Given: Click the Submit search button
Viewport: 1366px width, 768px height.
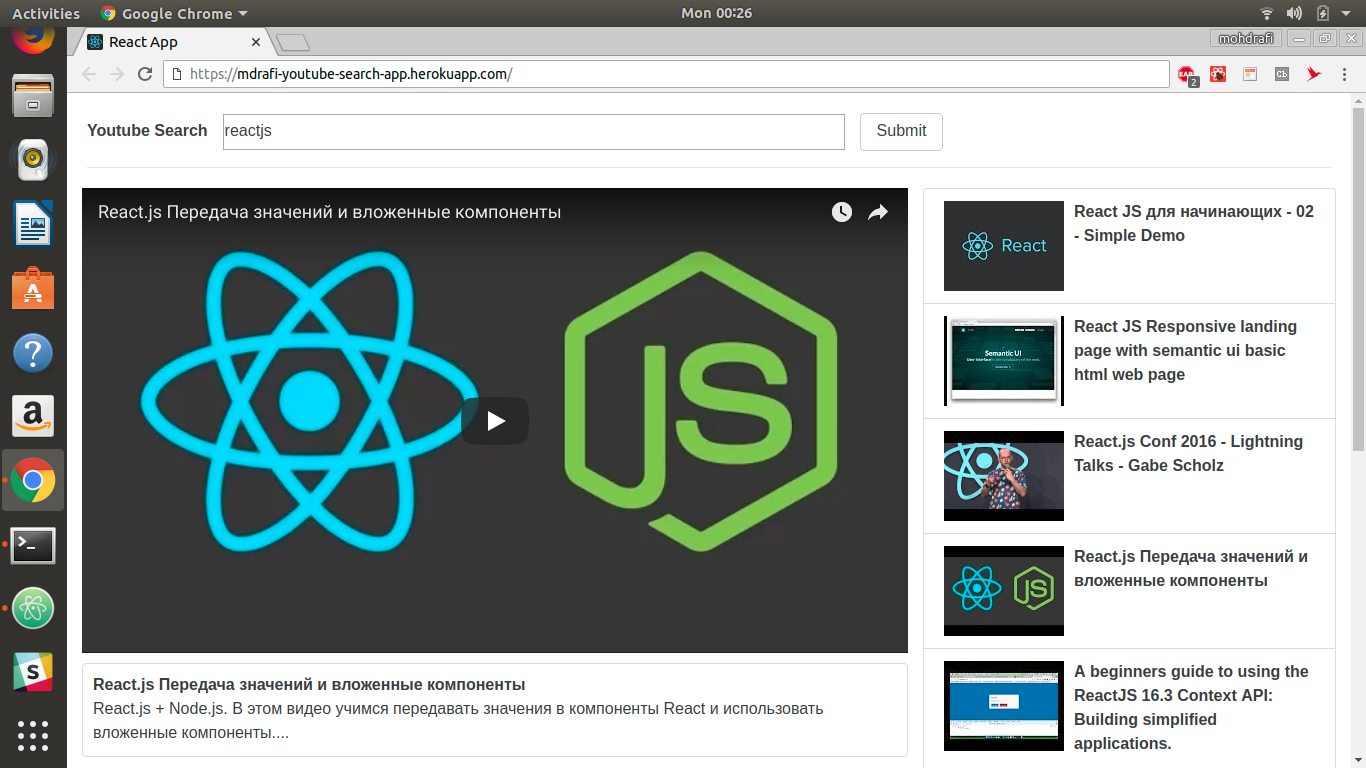Looking at the screenshot, I should tap(901, 131).
